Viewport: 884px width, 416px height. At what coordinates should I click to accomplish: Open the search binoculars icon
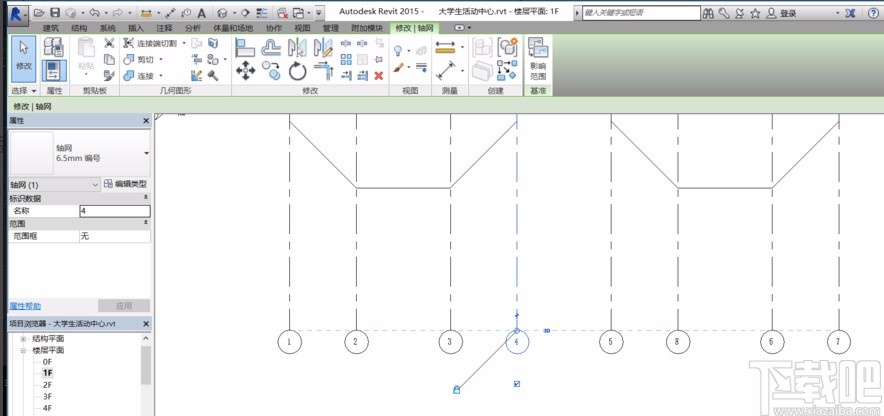709,13
